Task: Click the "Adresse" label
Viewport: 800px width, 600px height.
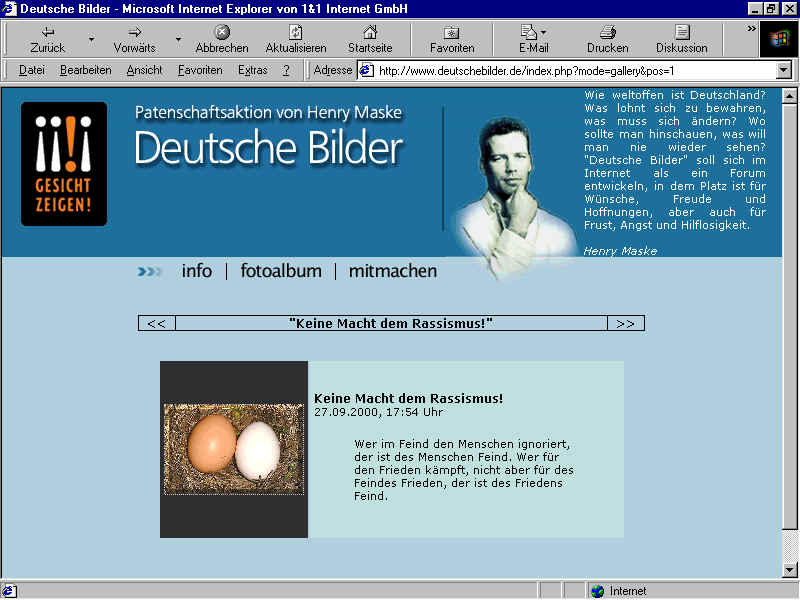Action: point(333,70)
